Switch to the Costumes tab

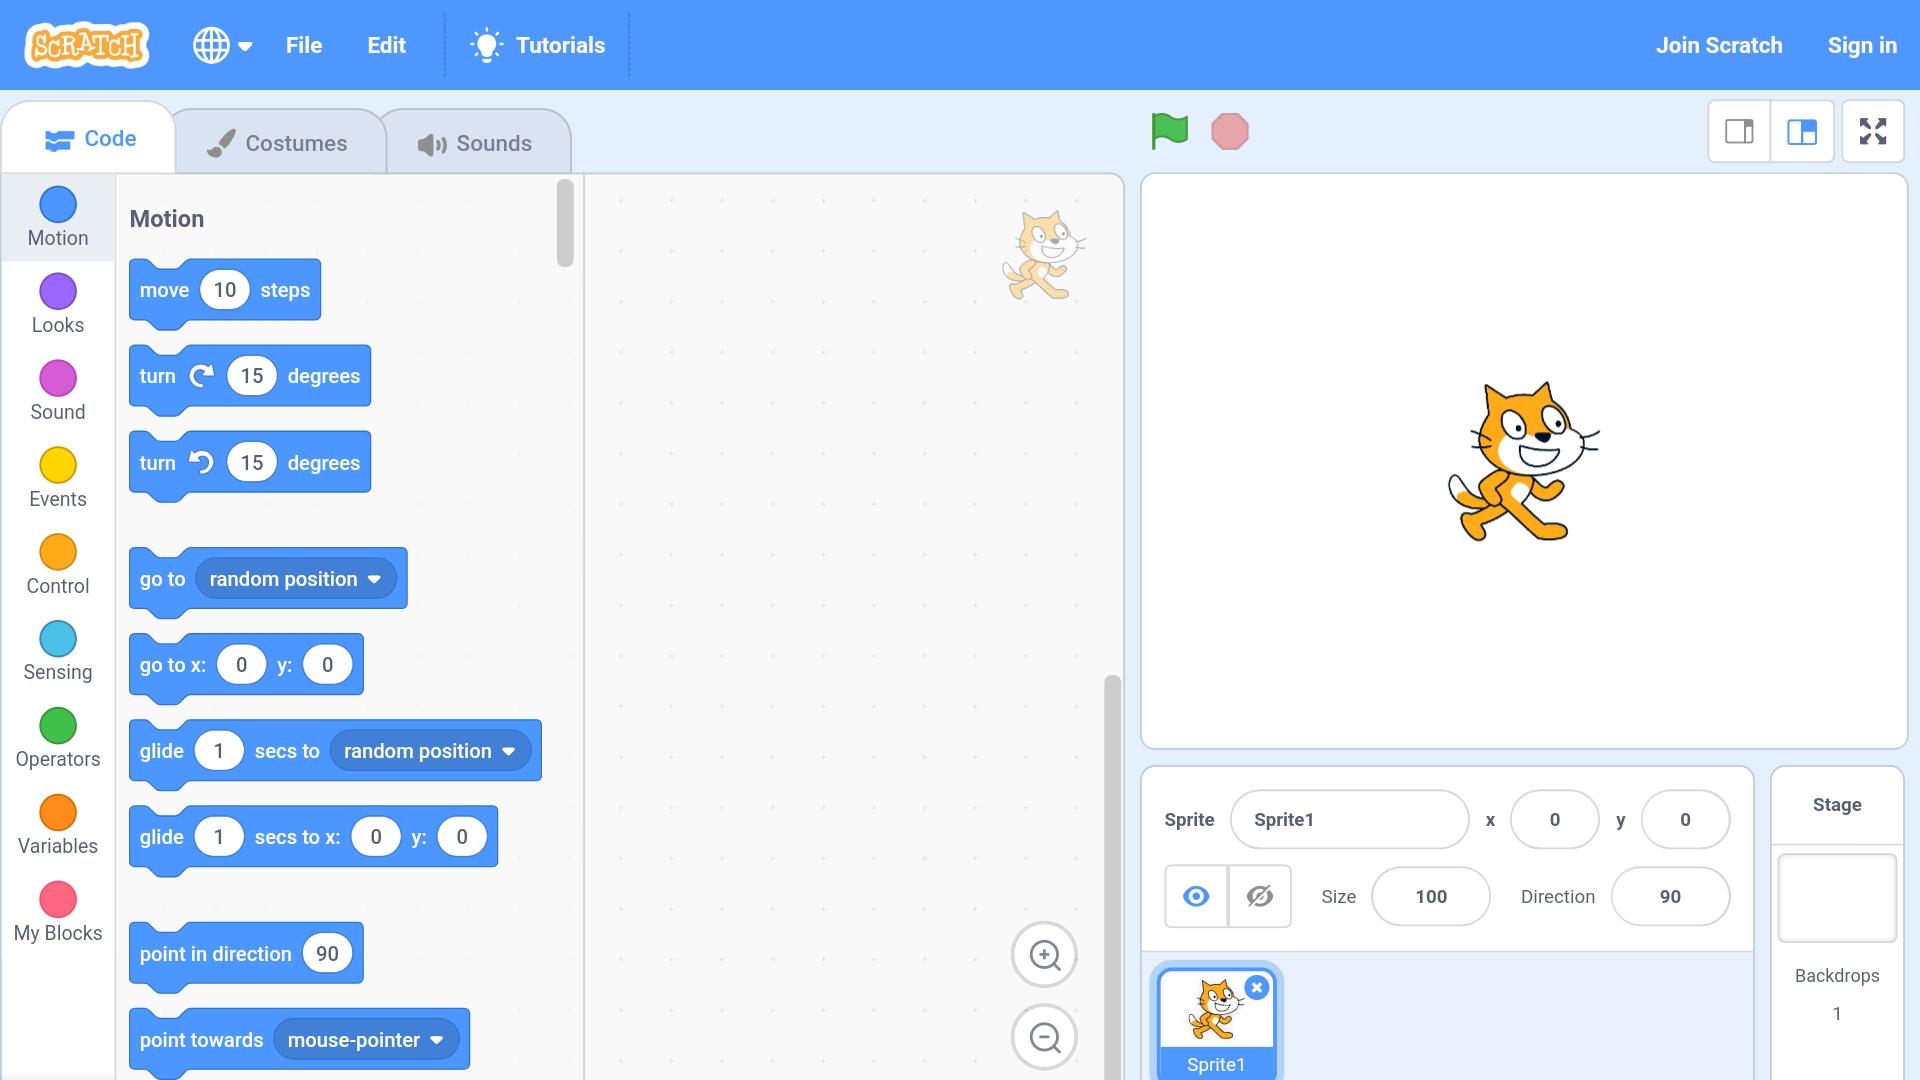pos(278,142)
